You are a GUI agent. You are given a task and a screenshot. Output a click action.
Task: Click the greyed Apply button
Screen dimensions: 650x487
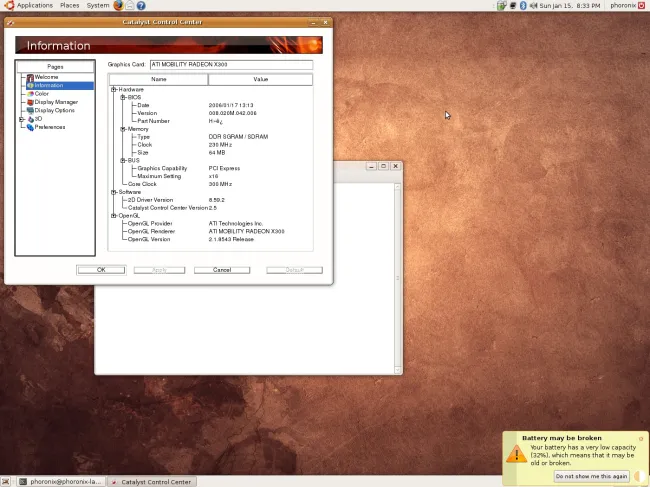pos(159,270)
